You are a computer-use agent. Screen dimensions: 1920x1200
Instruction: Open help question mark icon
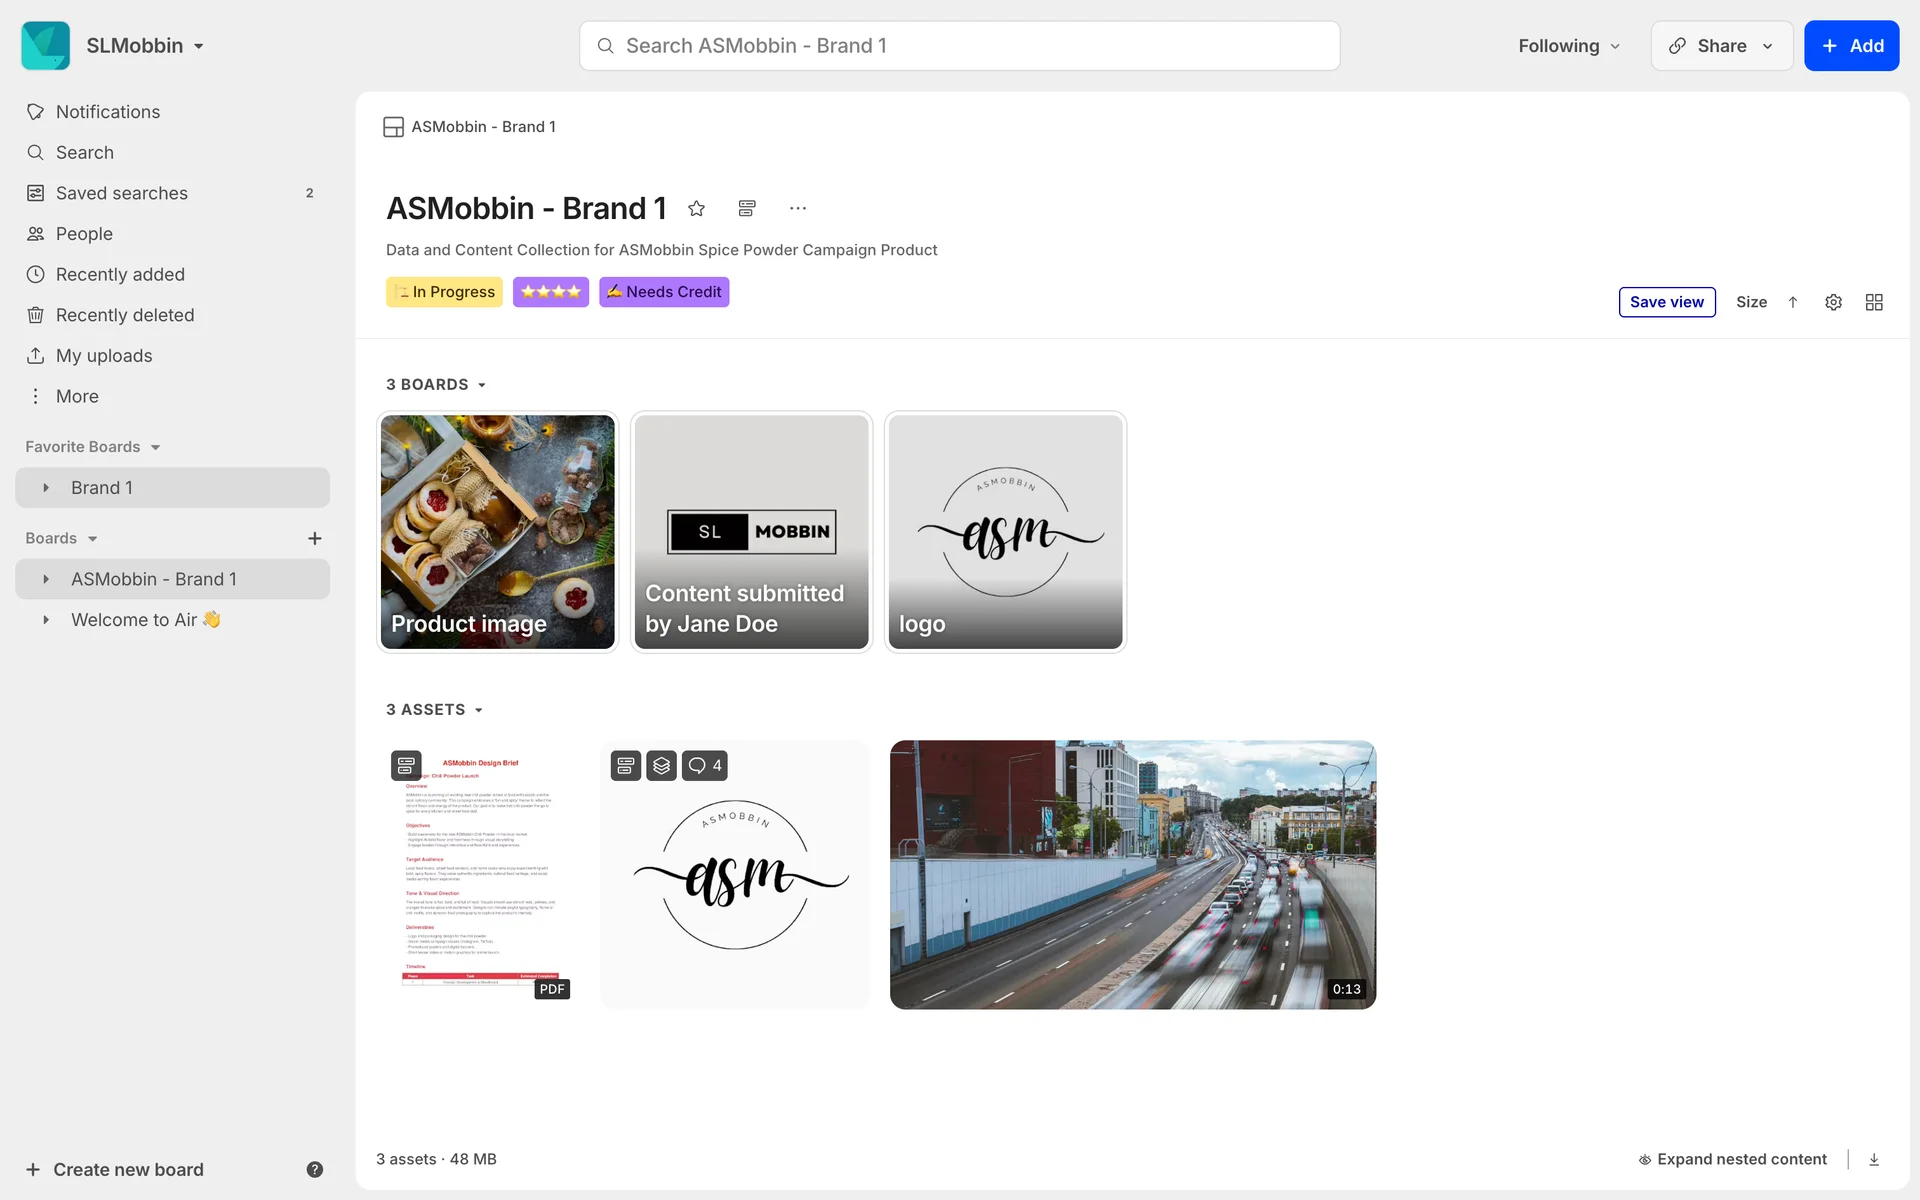314,1169
